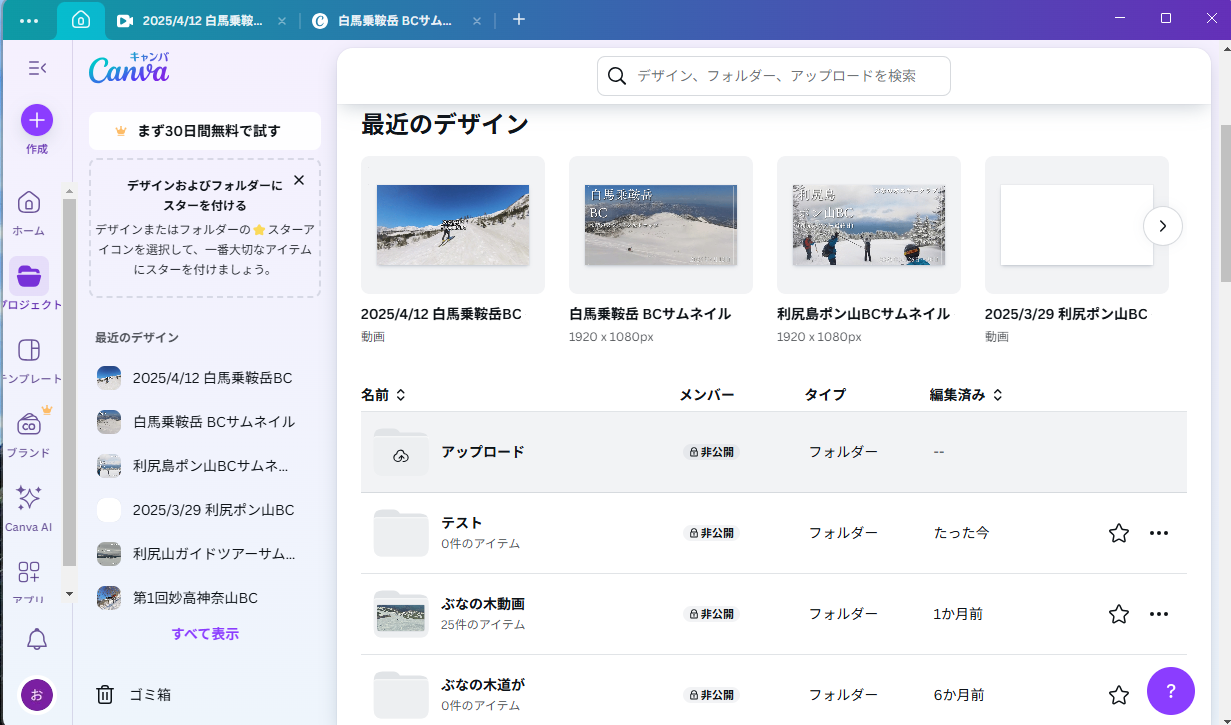The width and height of the screenshot is (1231, 725).
Task: Open Canva AI from sidebar
Action: point(29,498)
